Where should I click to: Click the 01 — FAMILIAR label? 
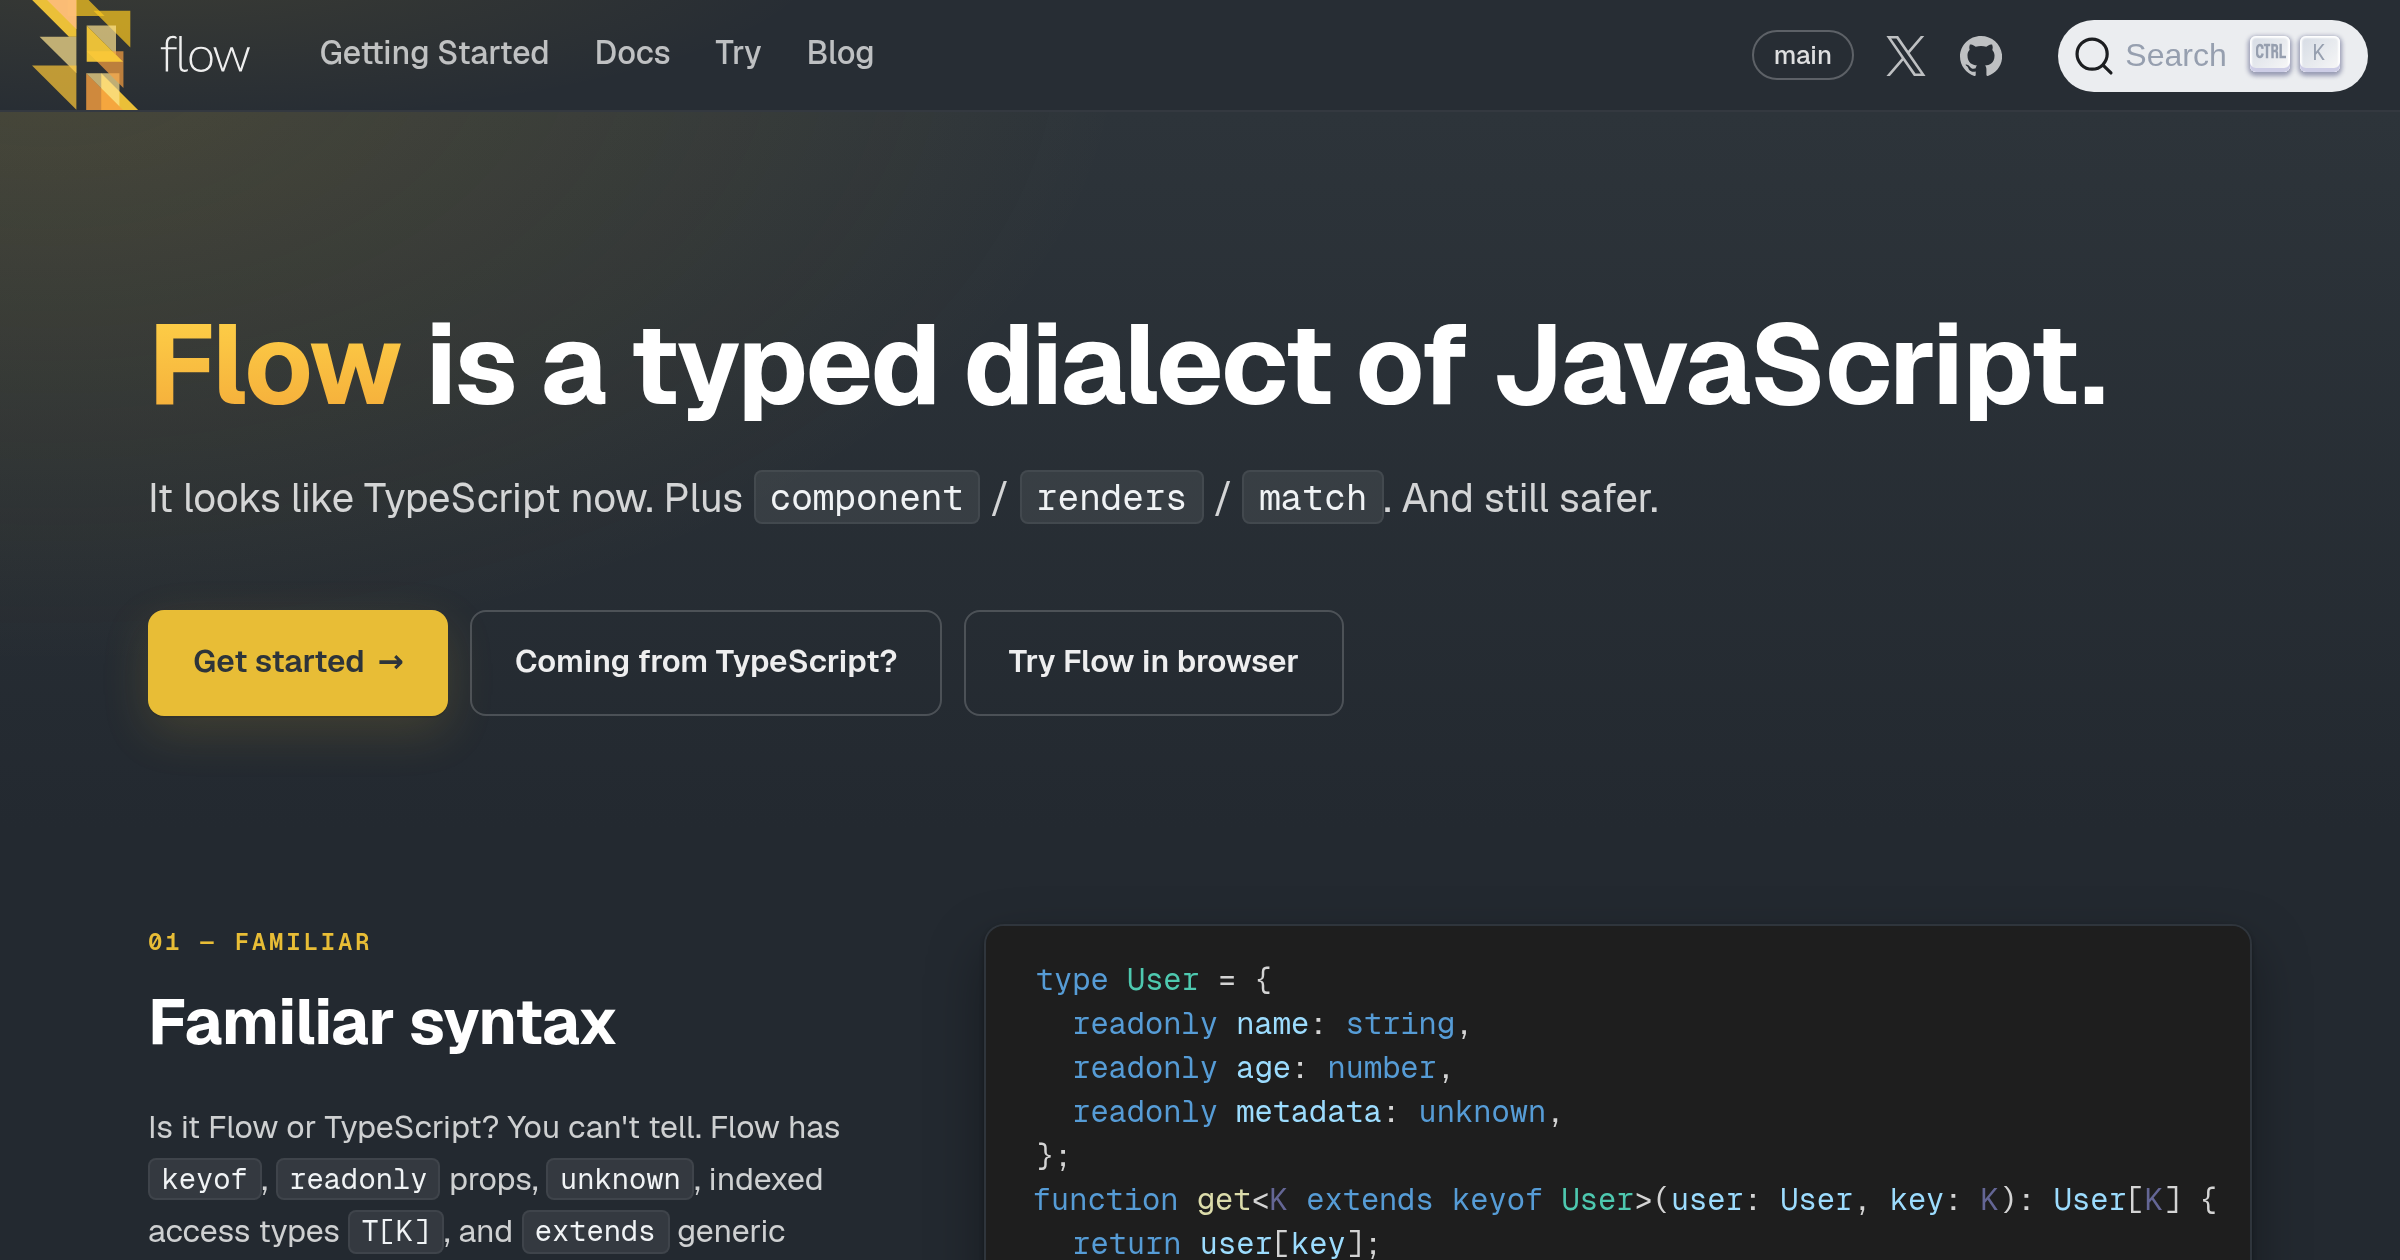tap(259, 942)
